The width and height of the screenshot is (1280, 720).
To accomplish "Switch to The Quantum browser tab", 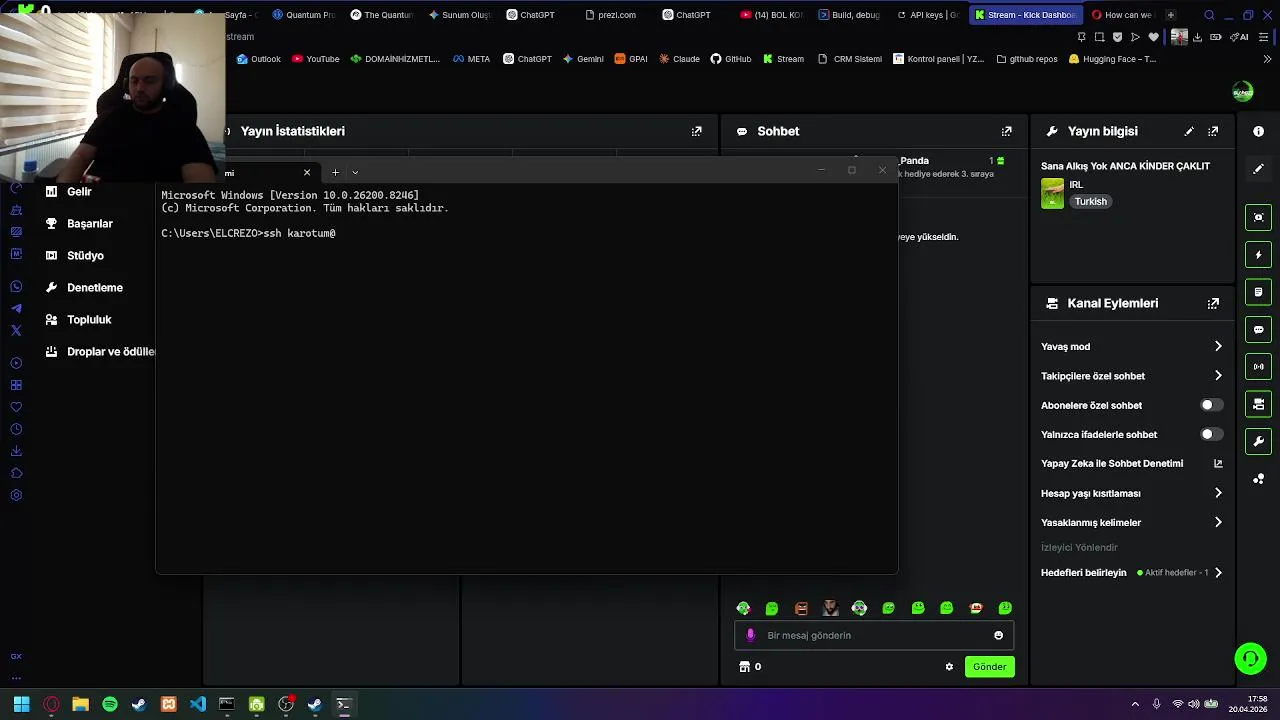I will click(381, 15).
